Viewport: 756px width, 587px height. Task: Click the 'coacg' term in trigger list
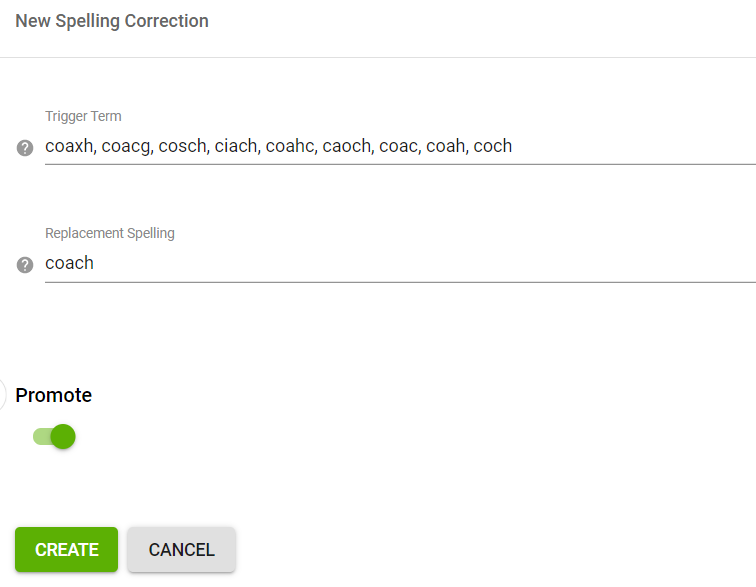pyautogui.click(x=126, y=146)
